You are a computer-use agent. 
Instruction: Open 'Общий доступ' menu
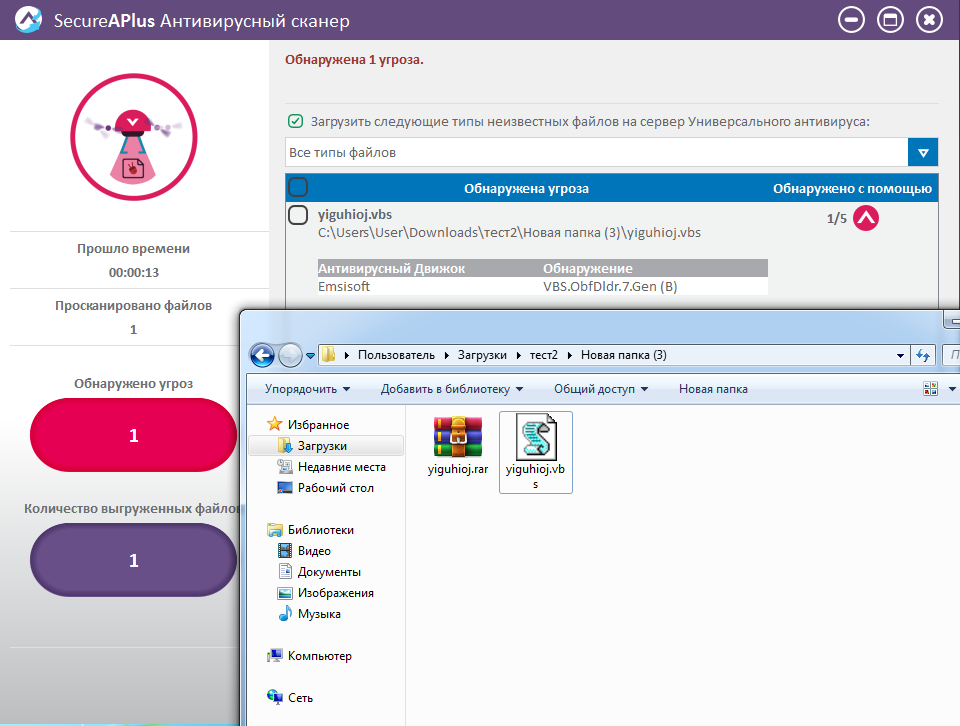click(x=601, y=389)
